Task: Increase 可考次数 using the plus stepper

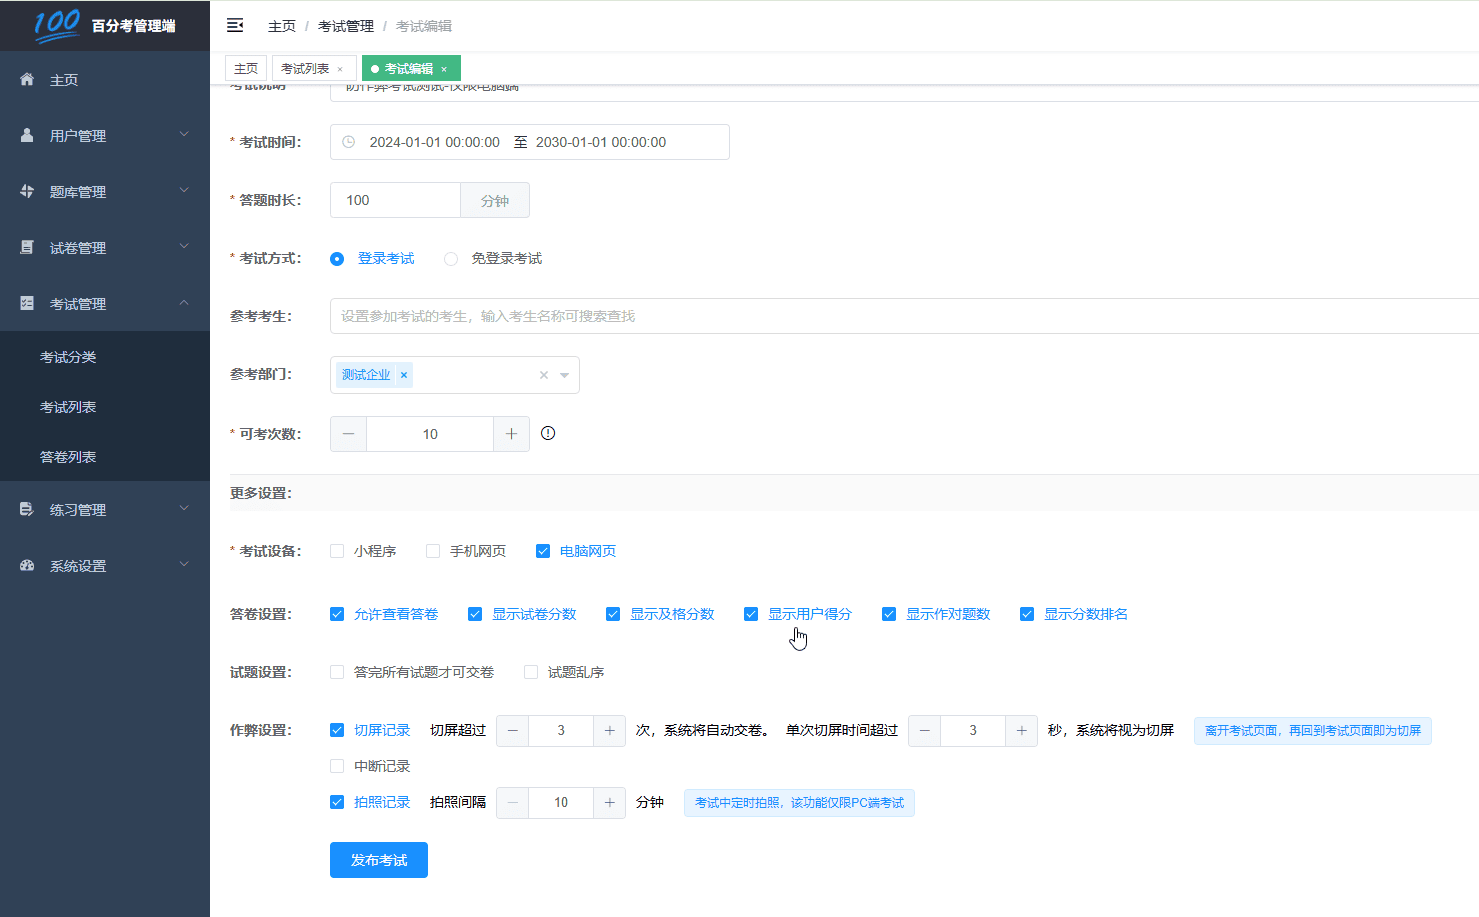Action: (511, 433)
